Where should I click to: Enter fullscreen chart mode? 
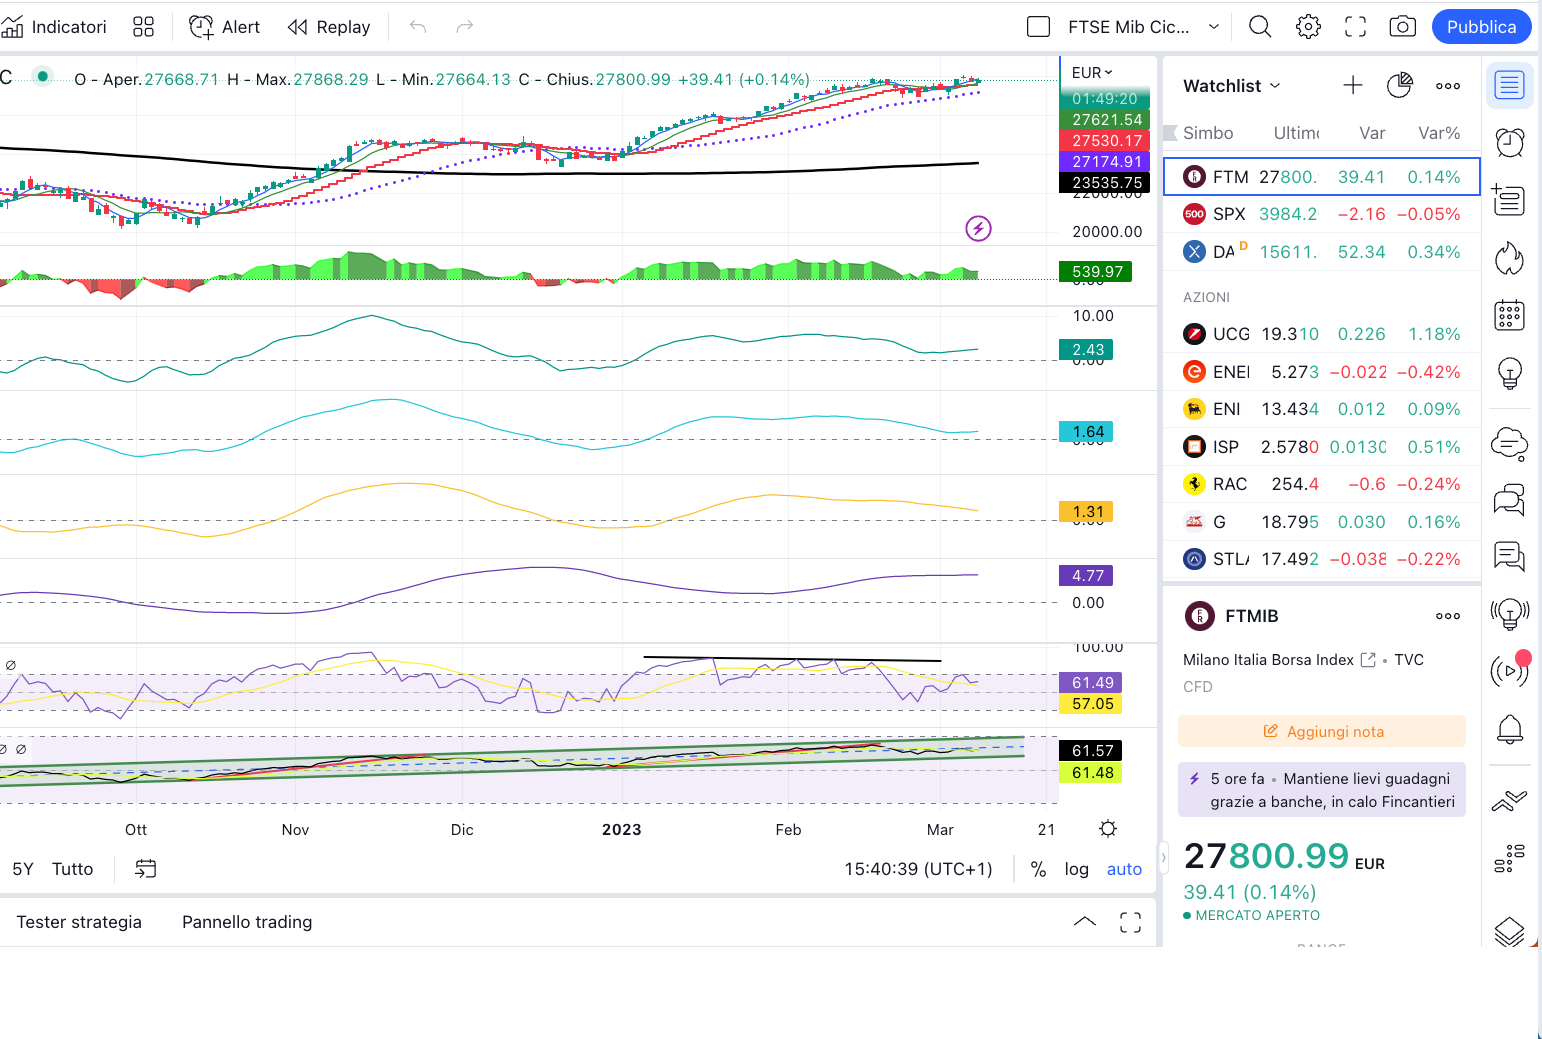click(1355, 27)
